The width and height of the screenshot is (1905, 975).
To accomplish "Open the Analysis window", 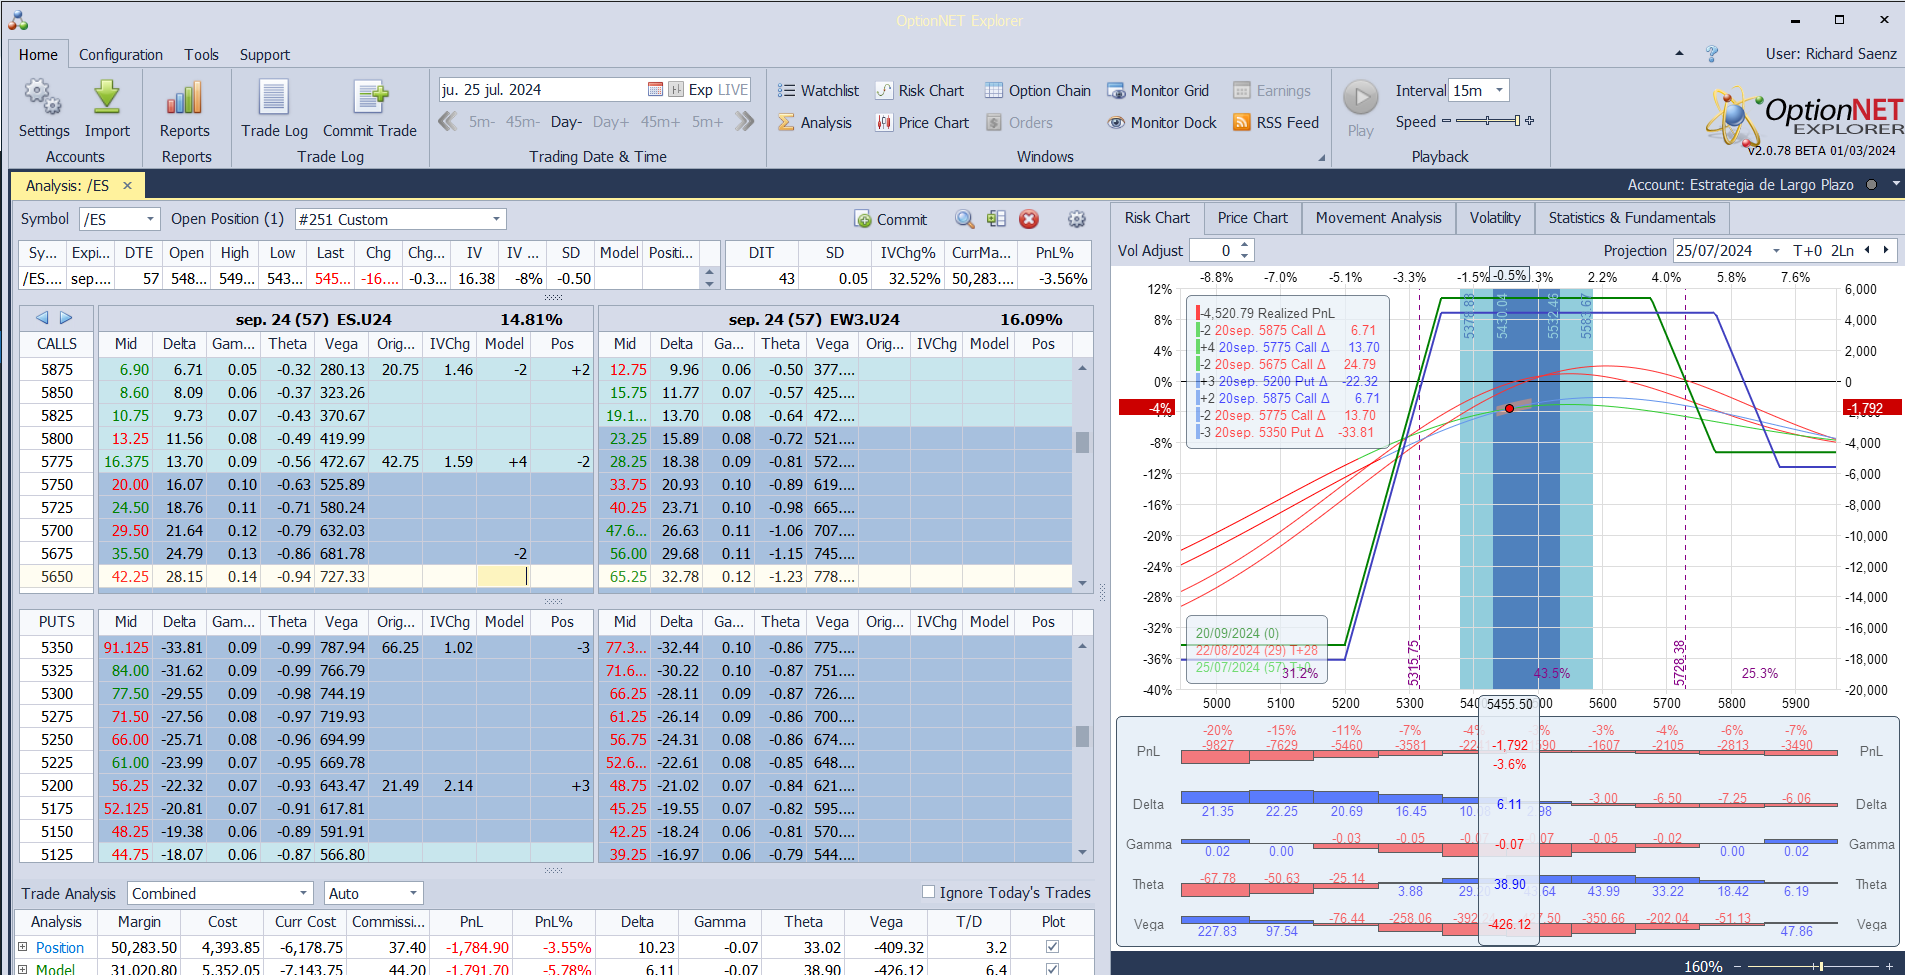I will click(x=815, y=123).
